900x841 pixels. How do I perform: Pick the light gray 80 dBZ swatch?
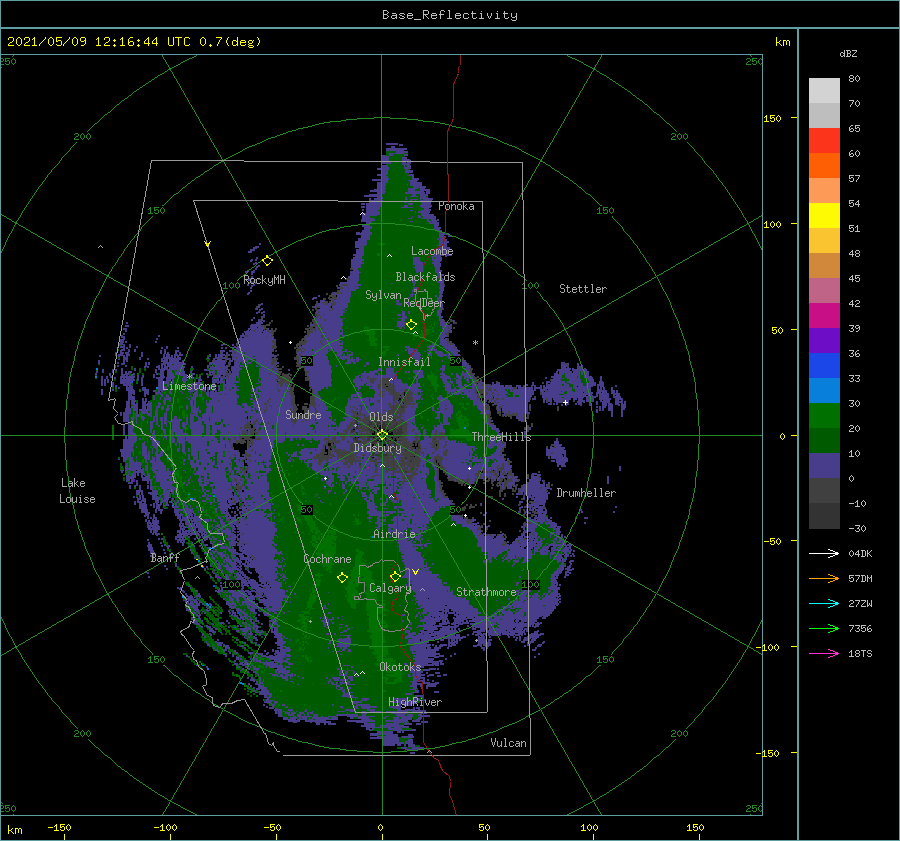(x=824, y=90)
